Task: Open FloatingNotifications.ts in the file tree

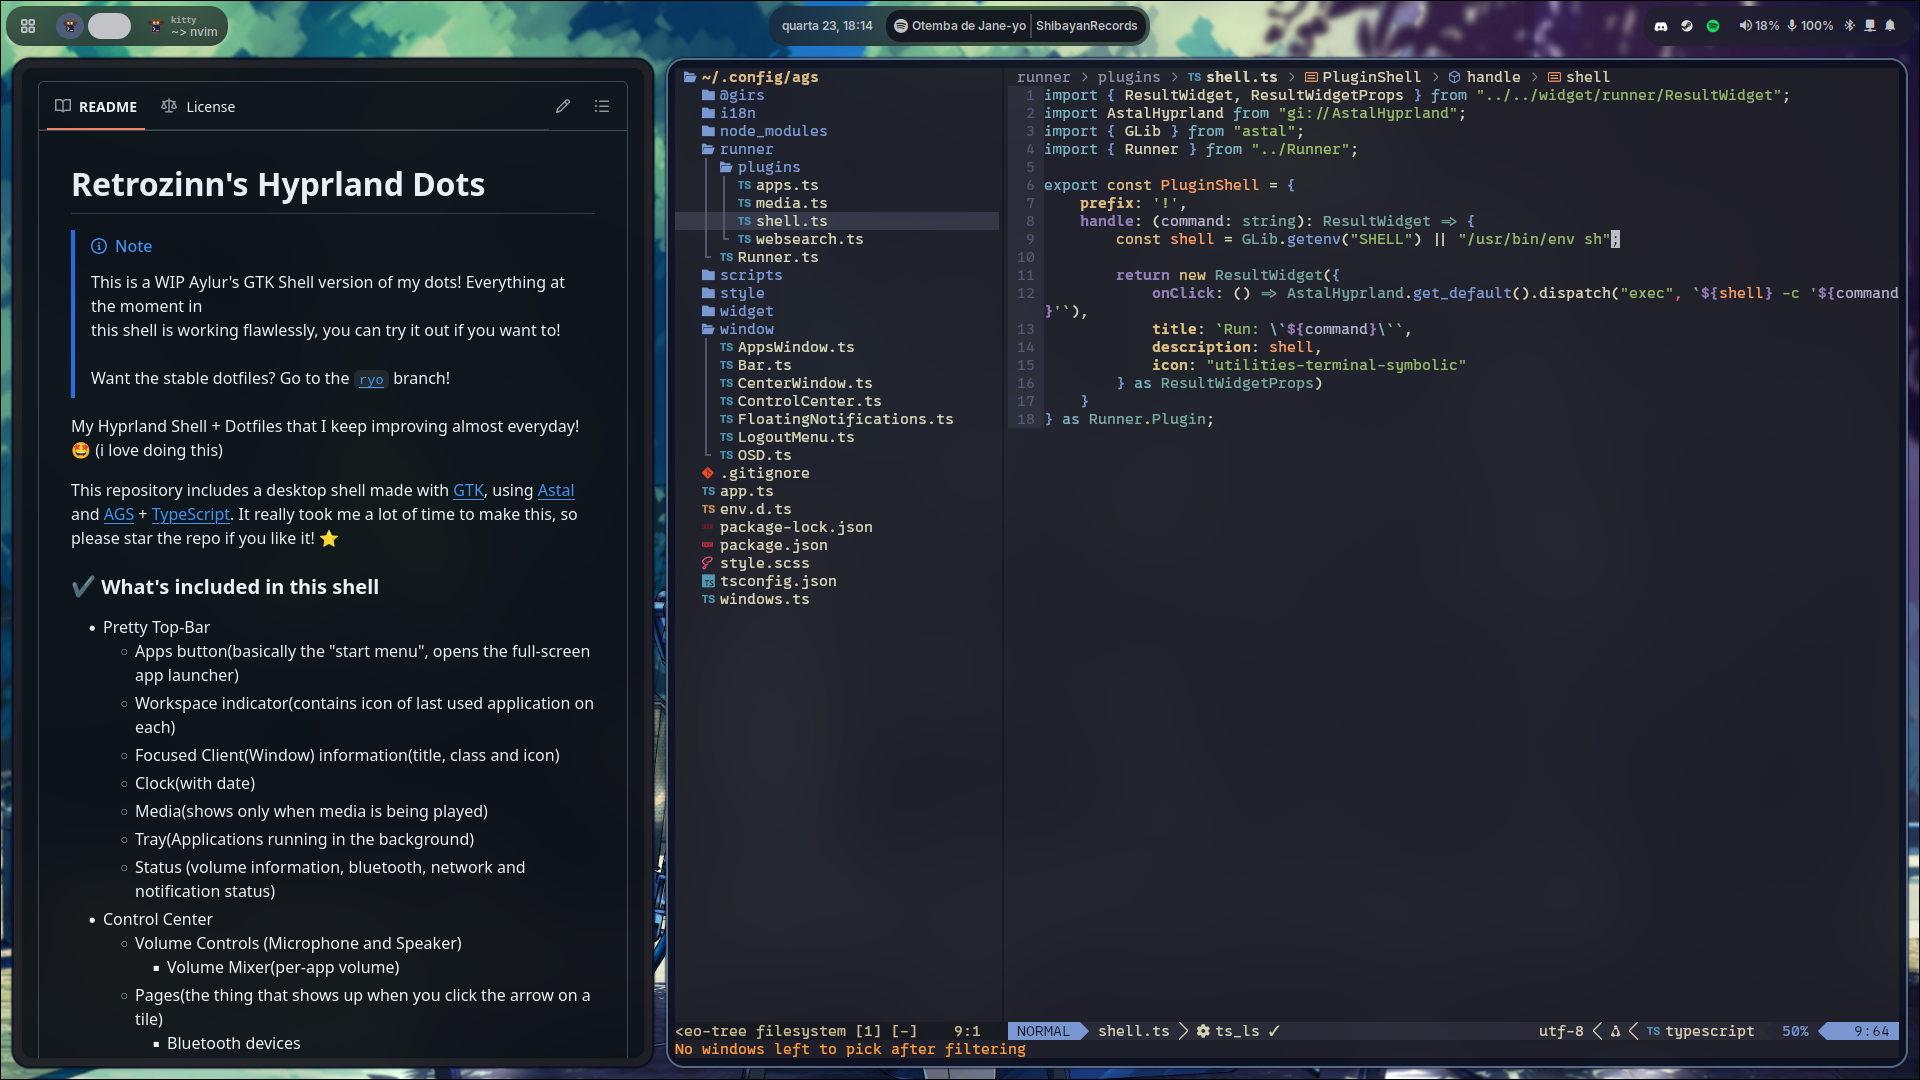Action: [836, 419]
